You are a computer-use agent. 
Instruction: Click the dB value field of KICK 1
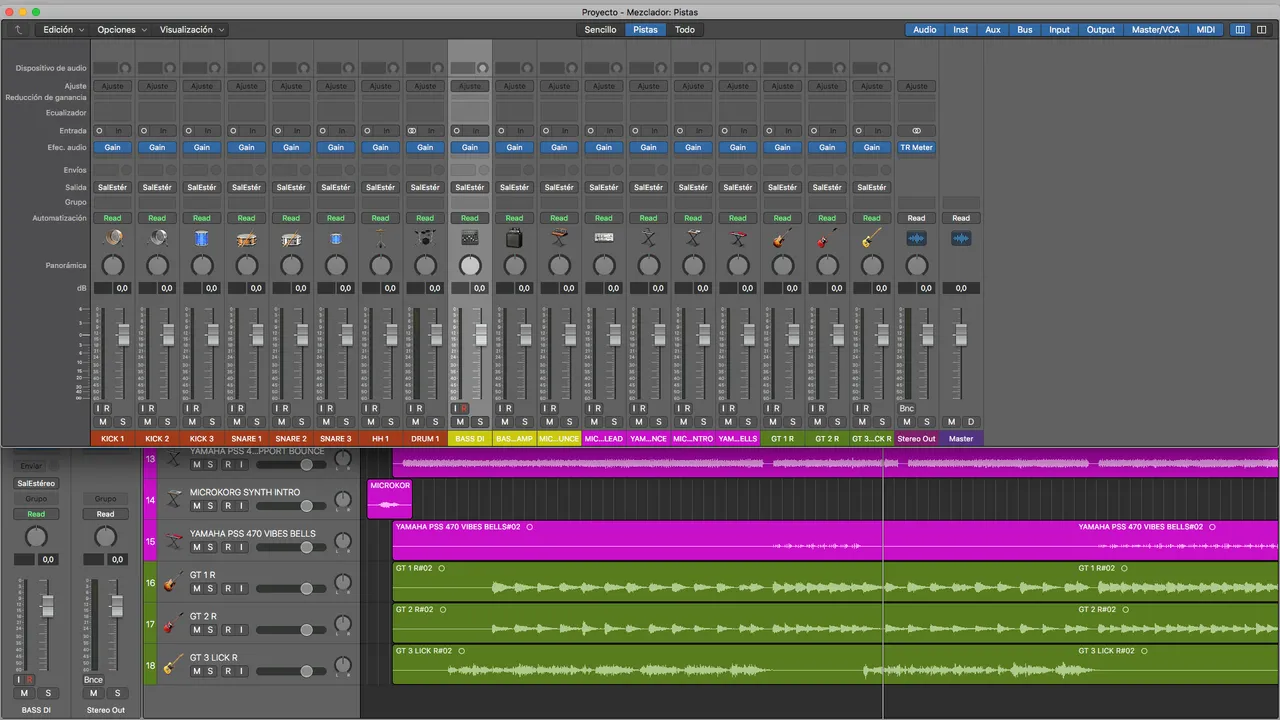click(121, 288)
